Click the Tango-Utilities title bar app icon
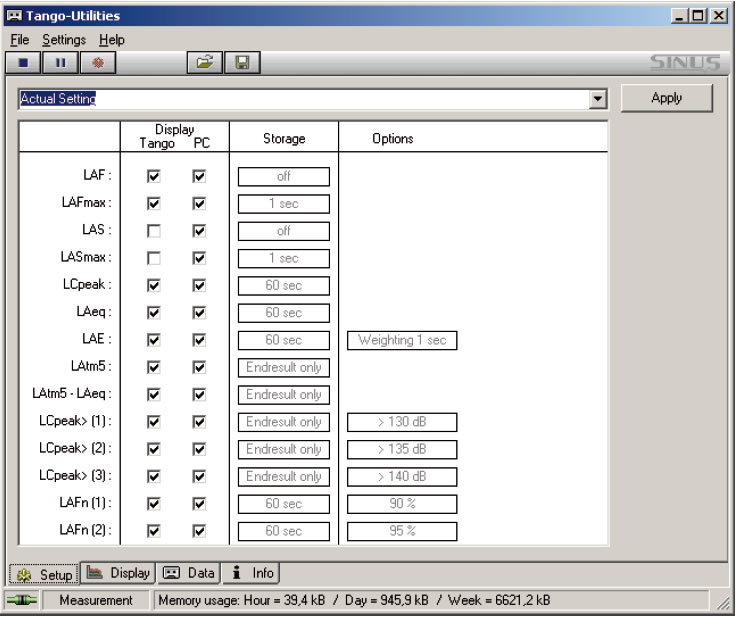The image size is (737, 617). click(14, 17)
